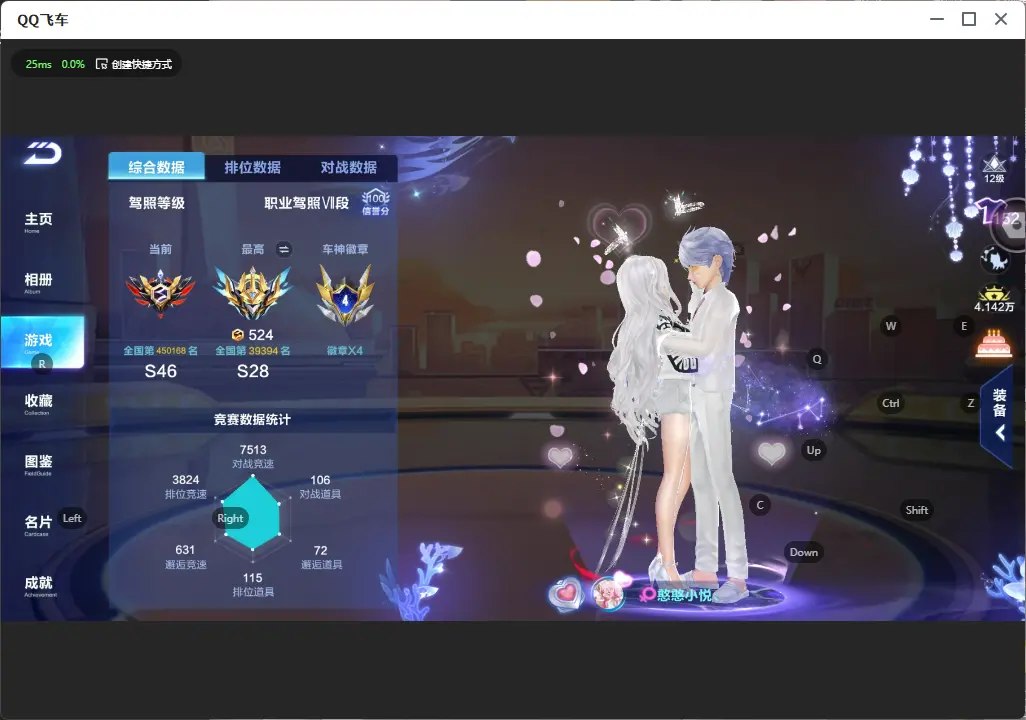Click the 72 邂逅道具 stat
The height and width of the screenshot is (720, 1026).
pyautogui.click(x=321, y=557)
